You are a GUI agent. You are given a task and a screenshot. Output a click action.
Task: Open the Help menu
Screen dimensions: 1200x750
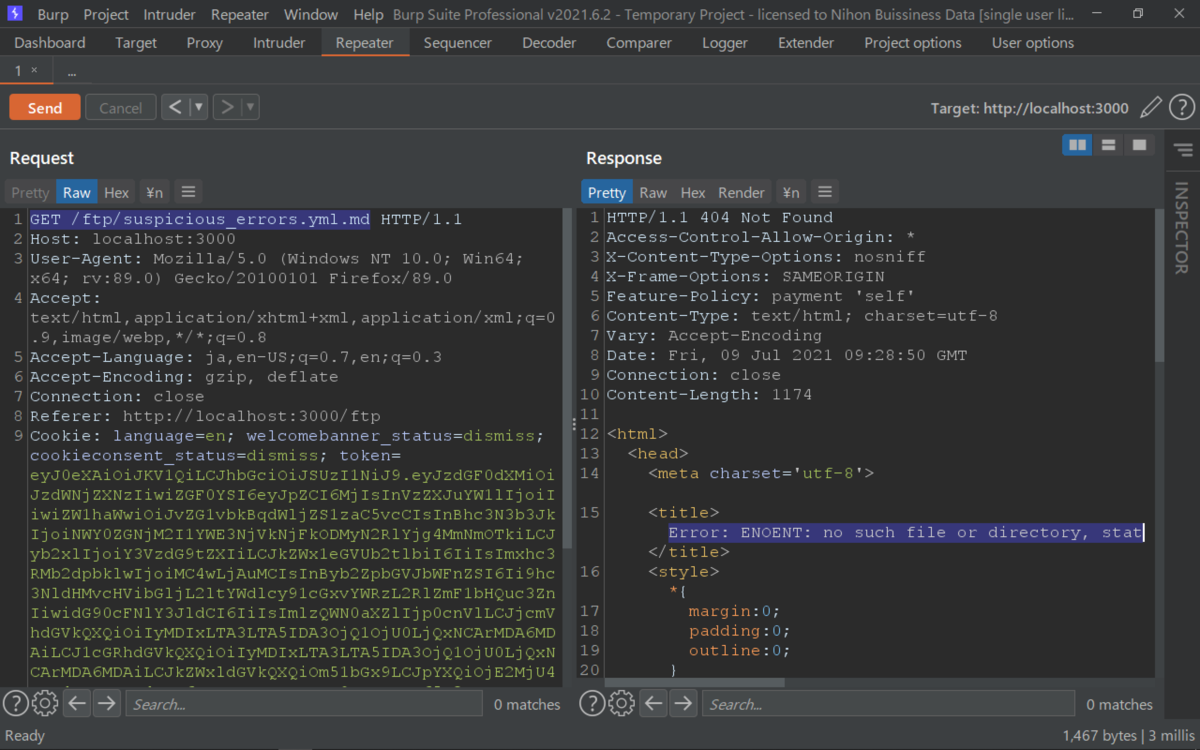pos(368,14)
